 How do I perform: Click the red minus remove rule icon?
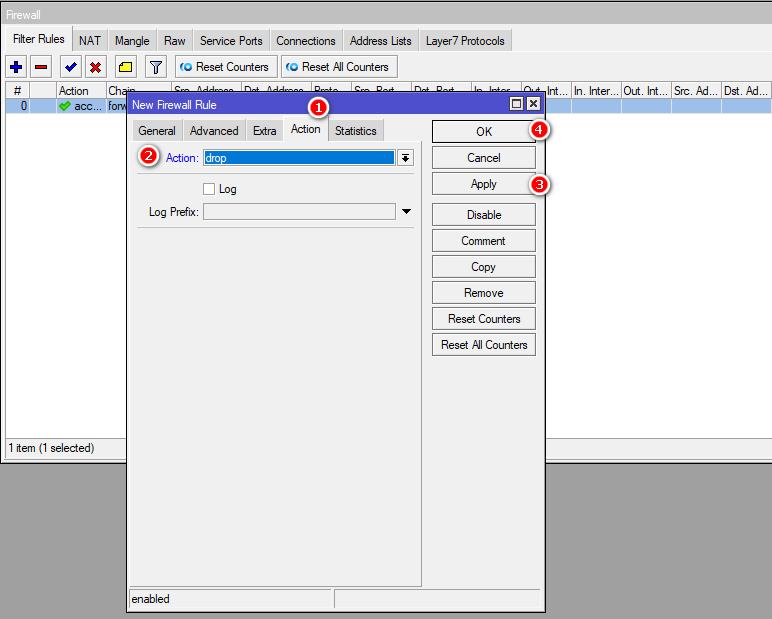point(41,67)
